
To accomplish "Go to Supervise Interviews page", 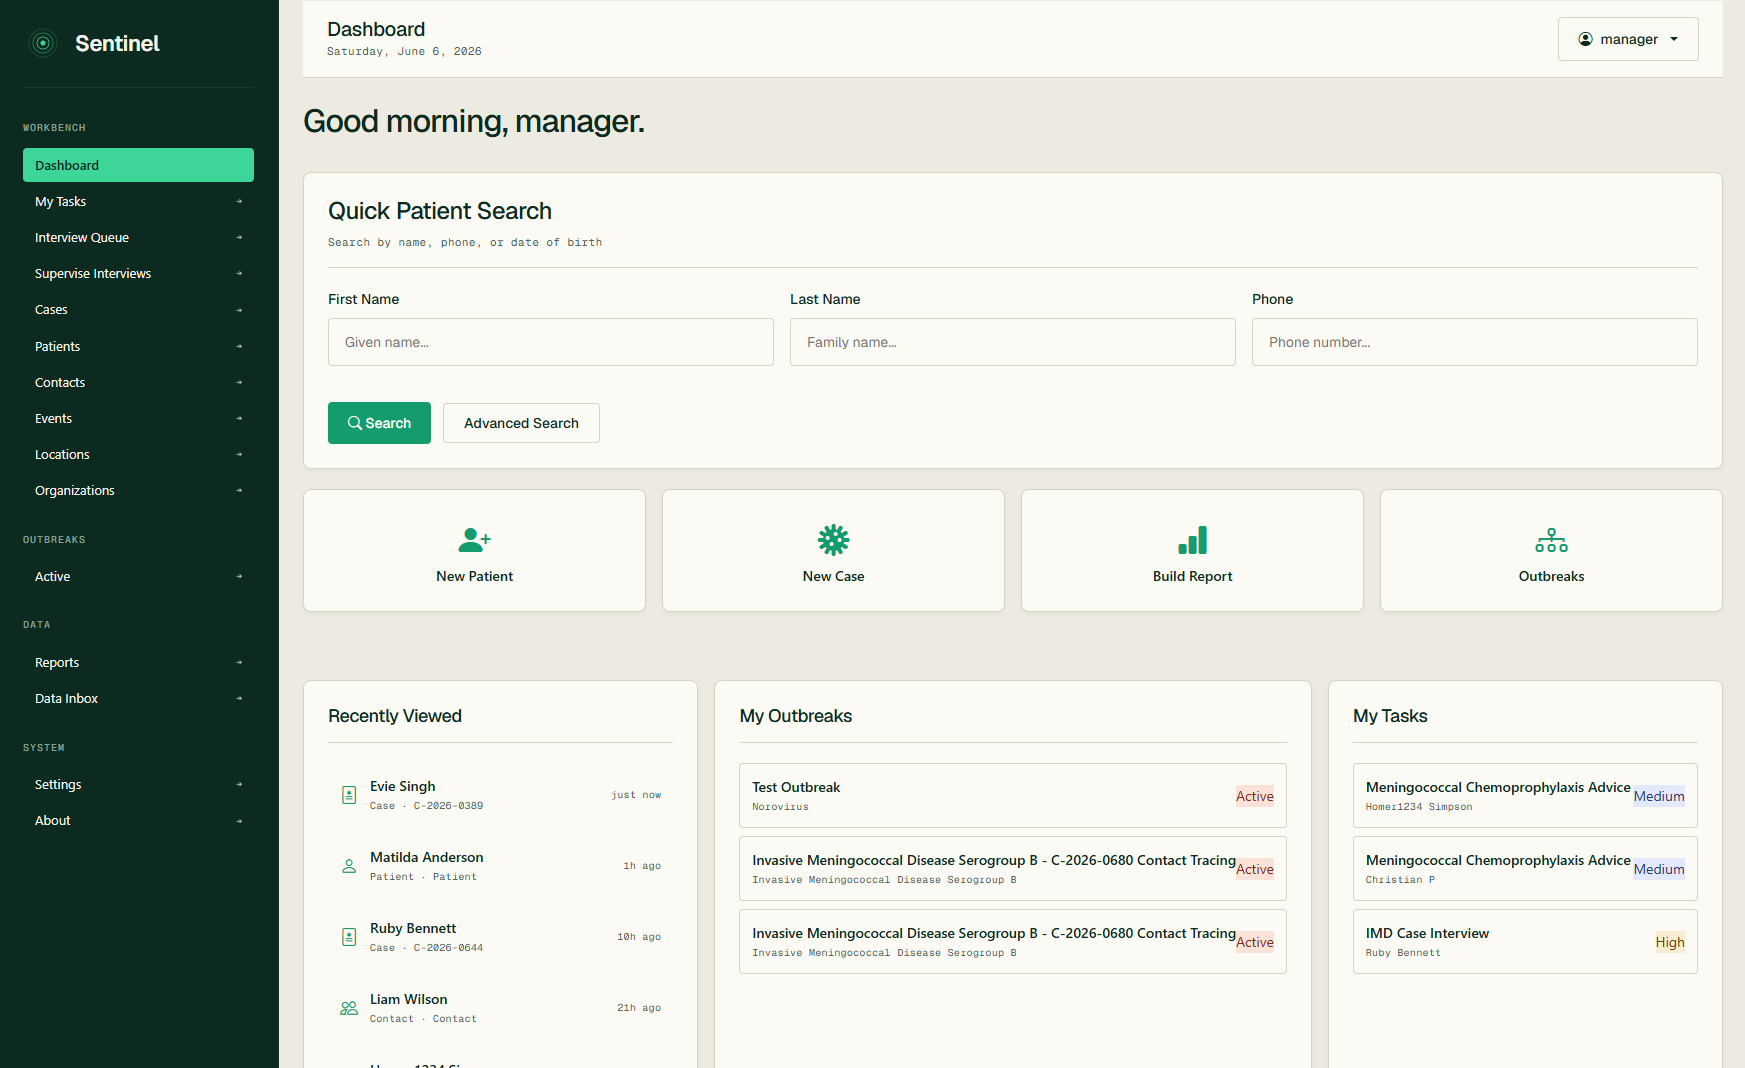I will (x=138, y=273).
